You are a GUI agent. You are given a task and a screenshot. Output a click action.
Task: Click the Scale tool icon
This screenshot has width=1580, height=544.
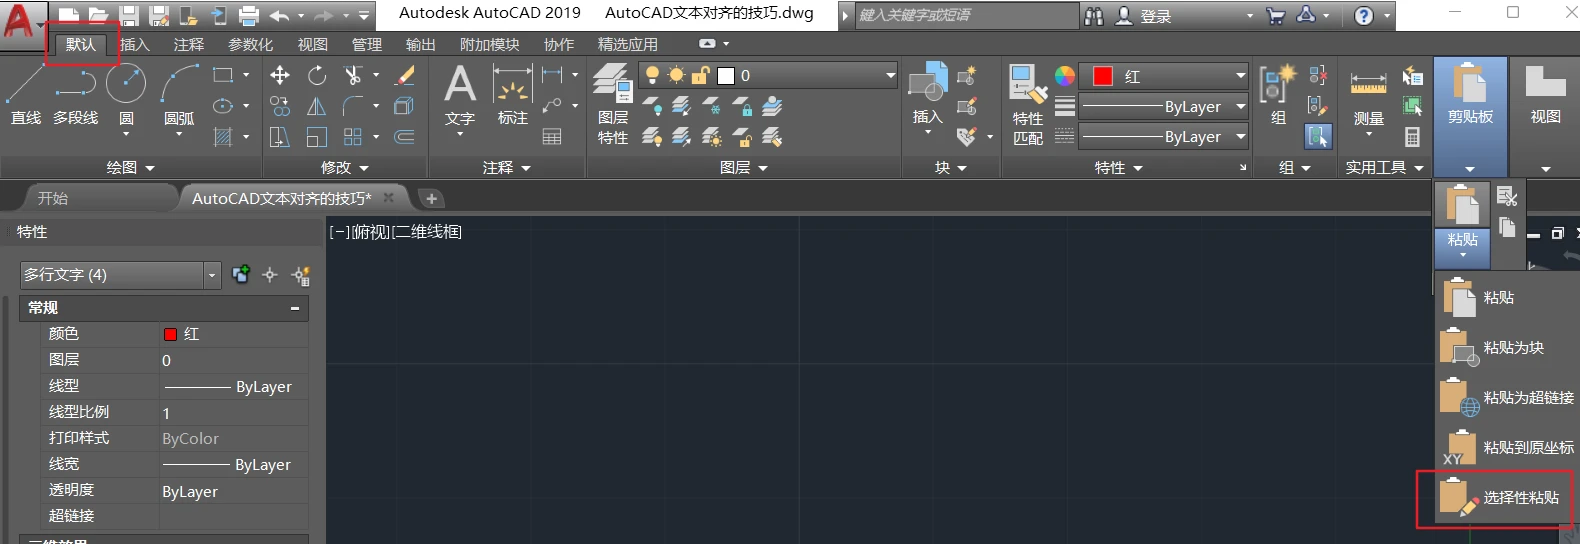click(x=317, y=137)
